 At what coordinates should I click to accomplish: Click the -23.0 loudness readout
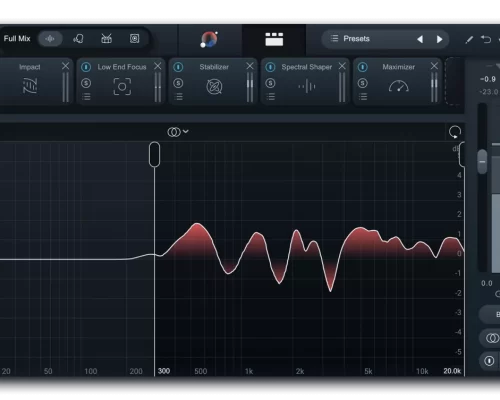coord(489,92)
